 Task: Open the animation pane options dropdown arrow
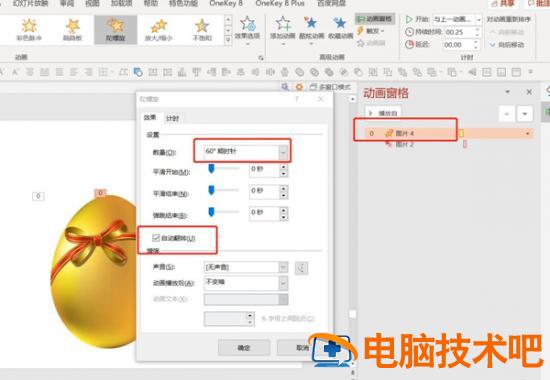tap(507, 92)
